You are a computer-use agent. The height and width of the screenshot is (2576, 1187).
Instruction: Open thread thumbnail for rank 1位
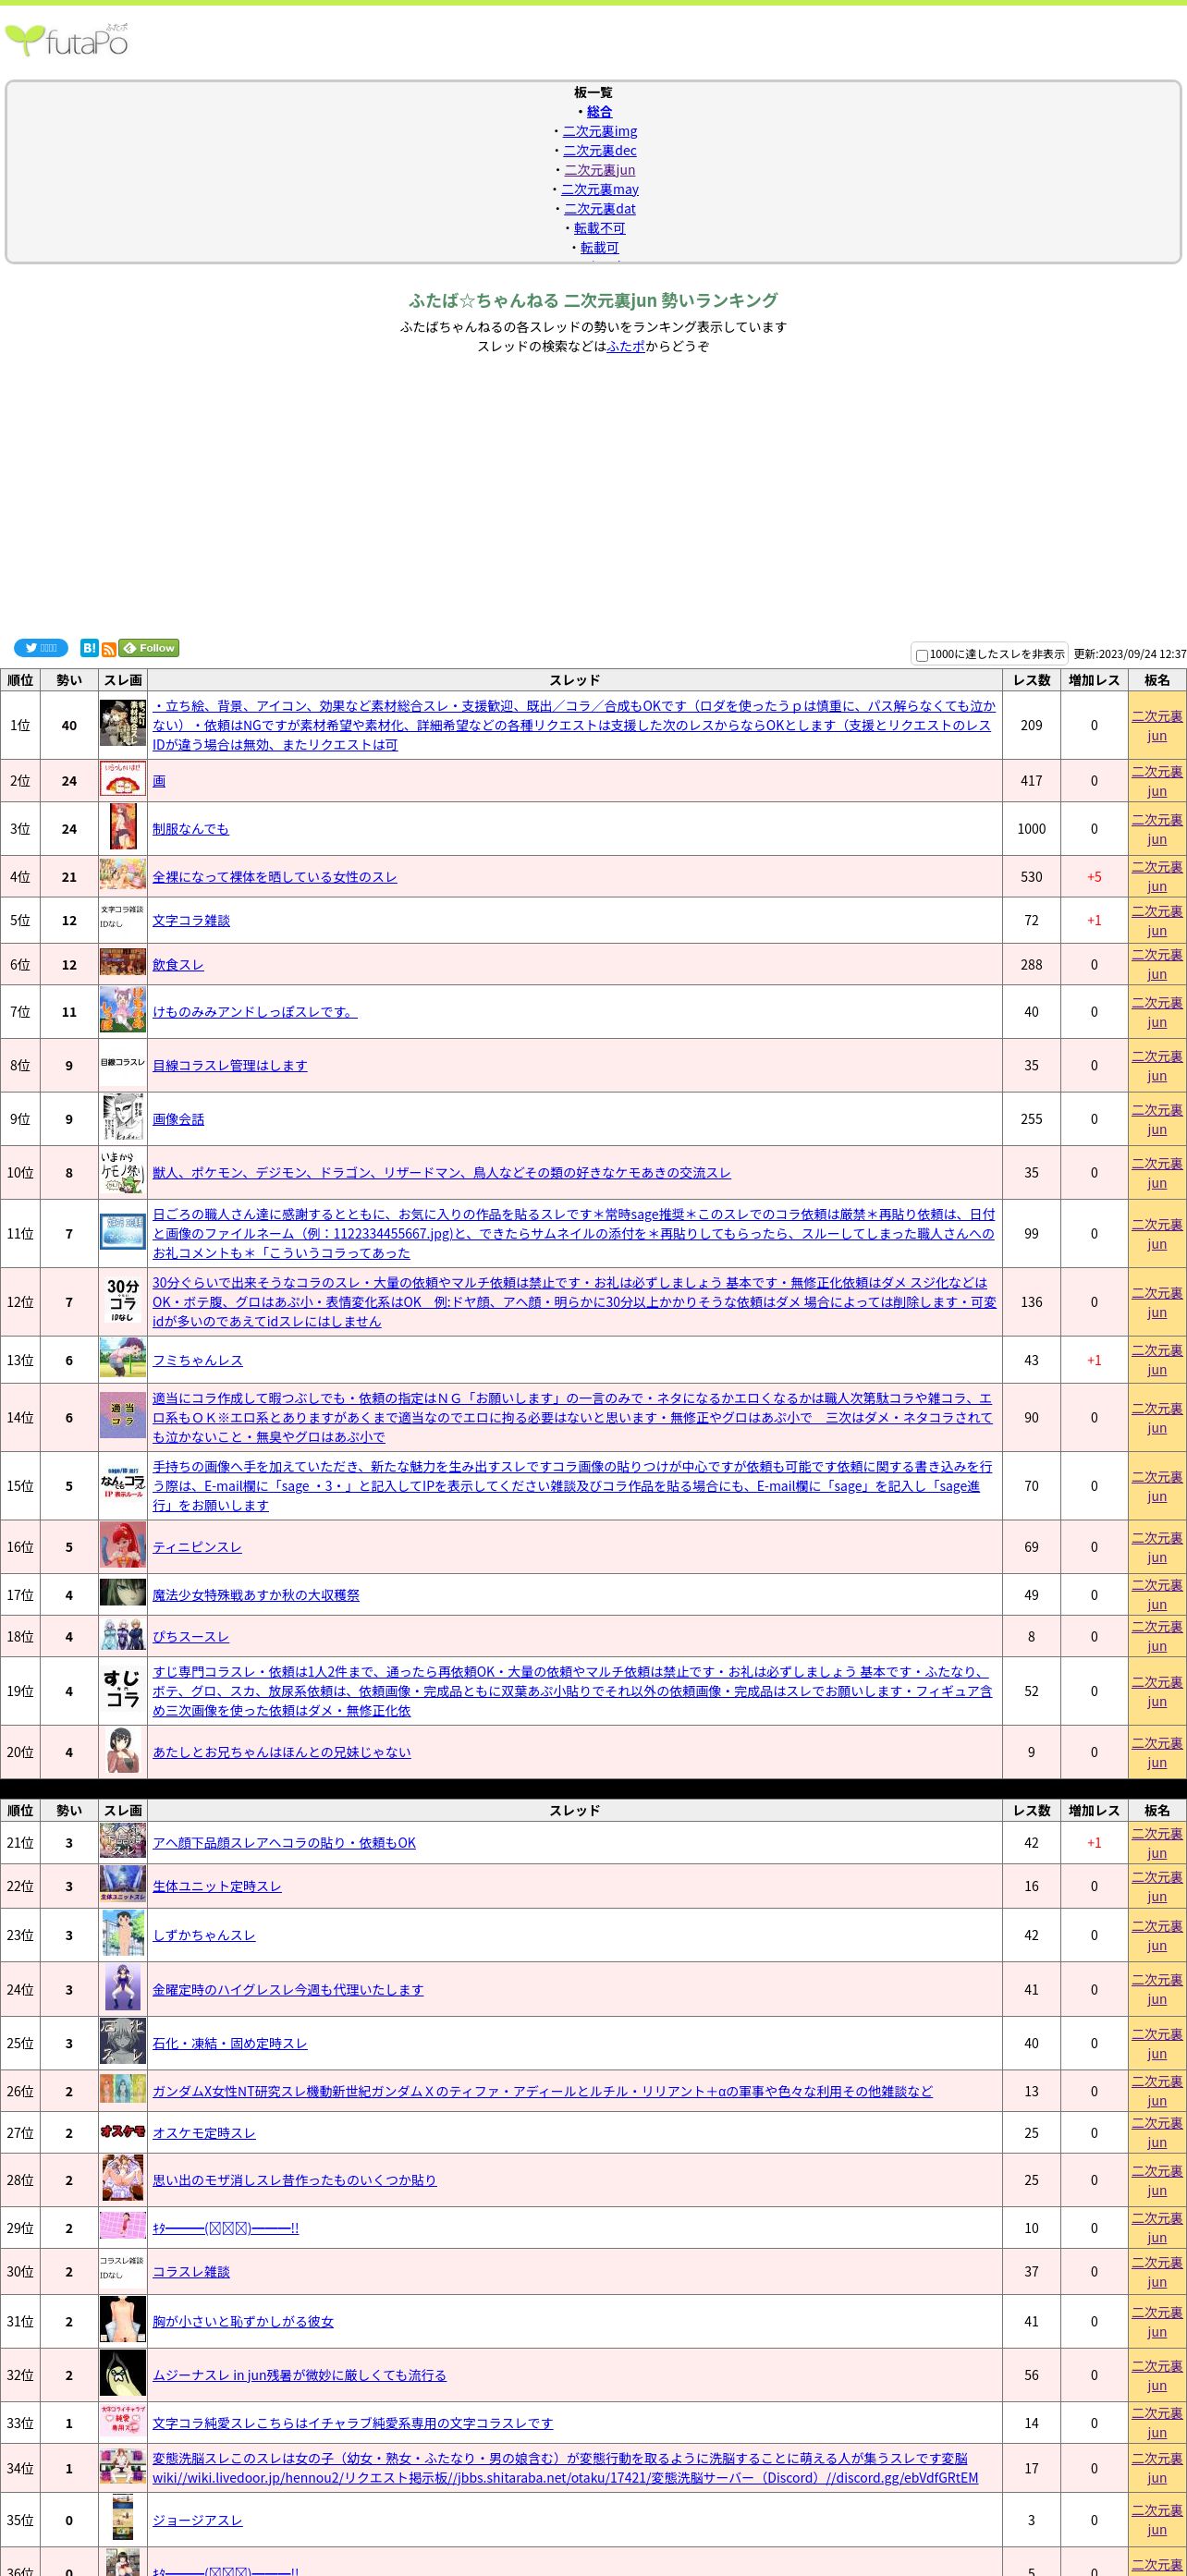[x=123, y=723]
